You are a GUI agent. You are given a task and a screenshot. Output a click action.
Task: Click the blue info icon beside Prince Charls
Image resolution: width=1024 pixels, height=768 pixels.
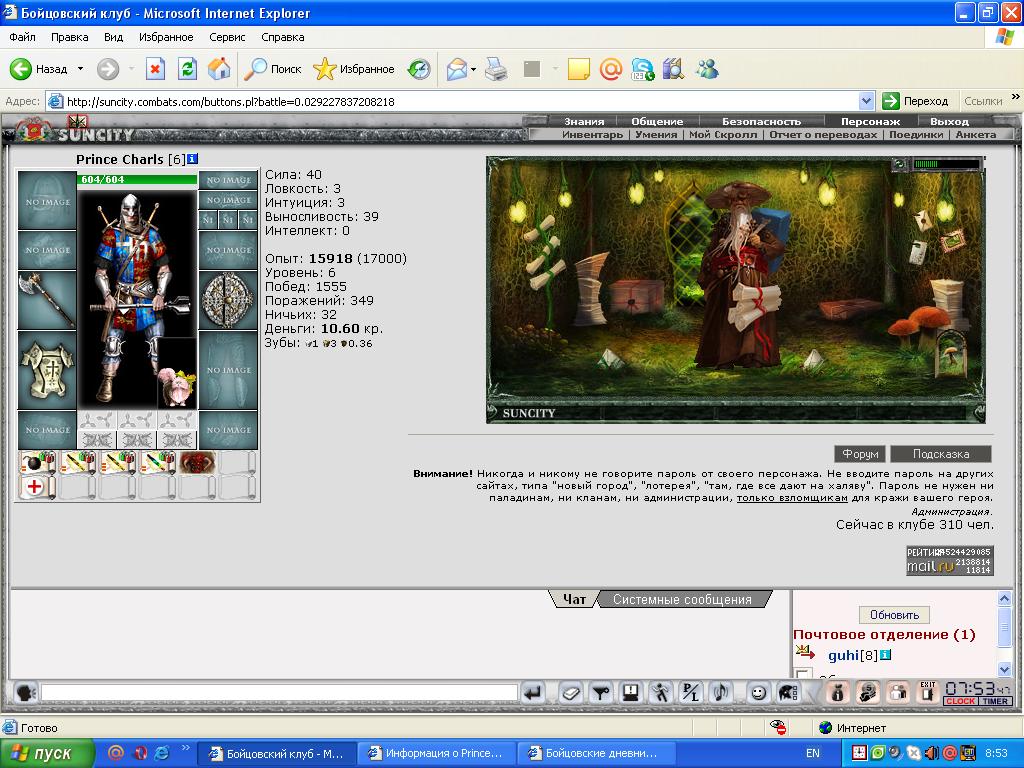(x=193, y=159)
